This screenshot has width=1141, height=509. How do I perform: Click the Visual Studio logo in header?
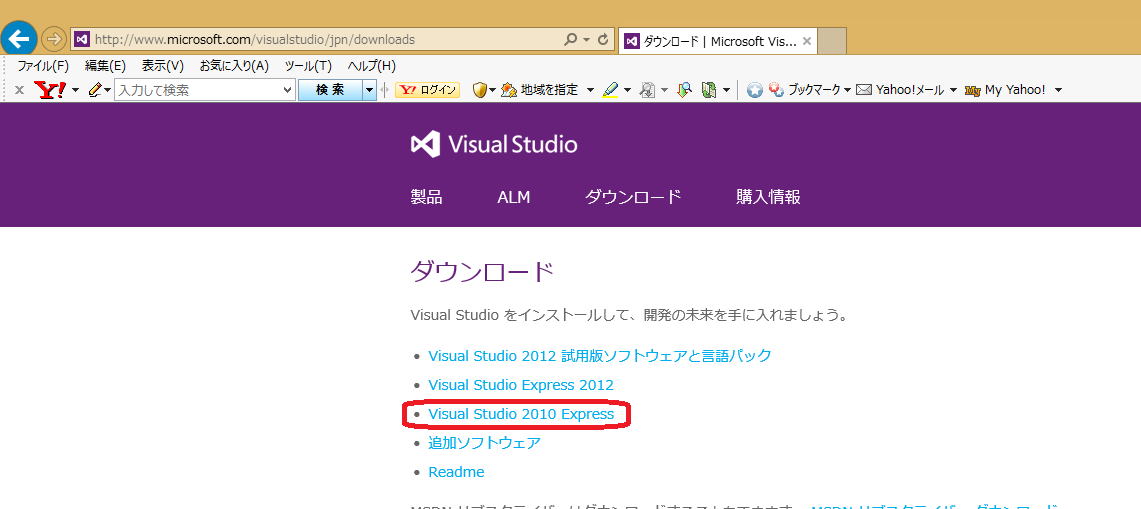click(494, 144)
